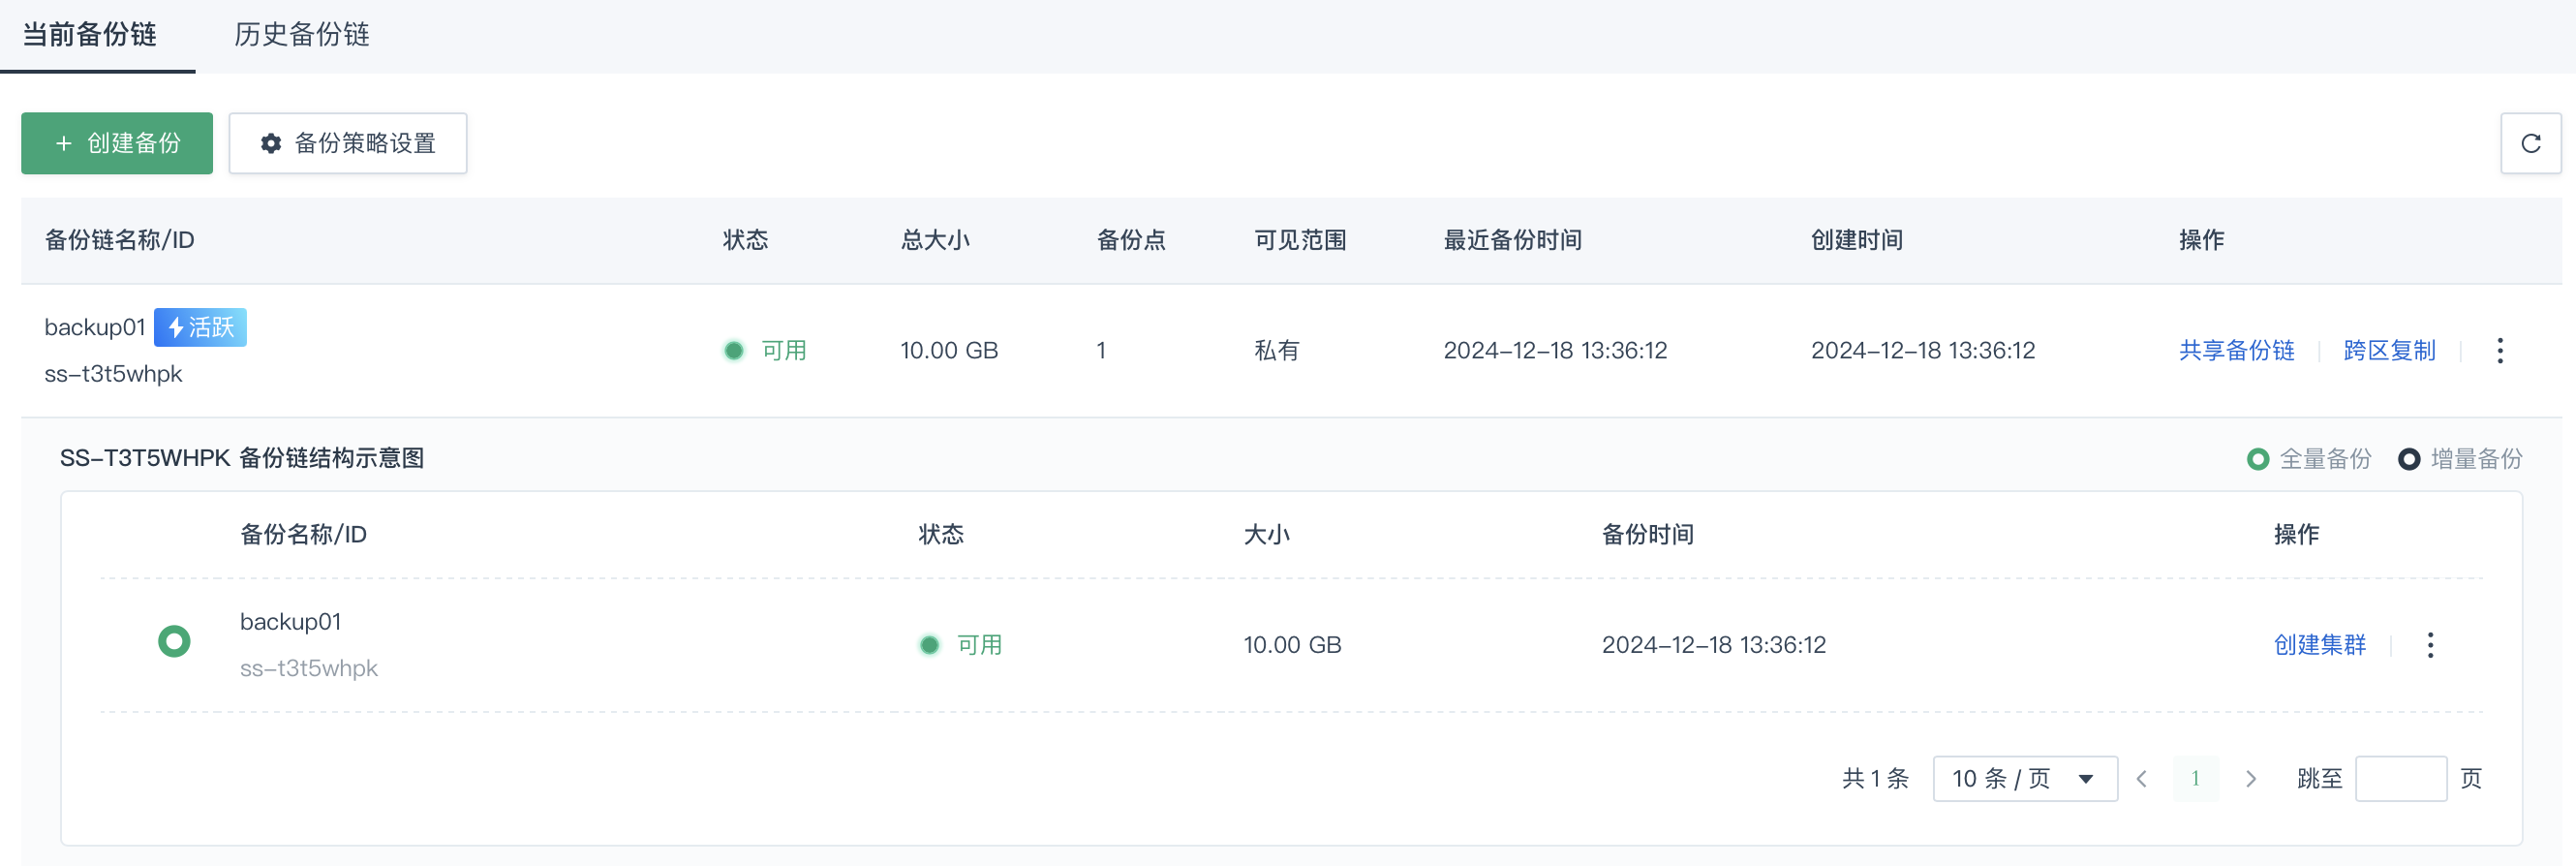Focus the 跳至 page number input
The height and width of the screenshot is (866, 2576).
coord(2400,779)
